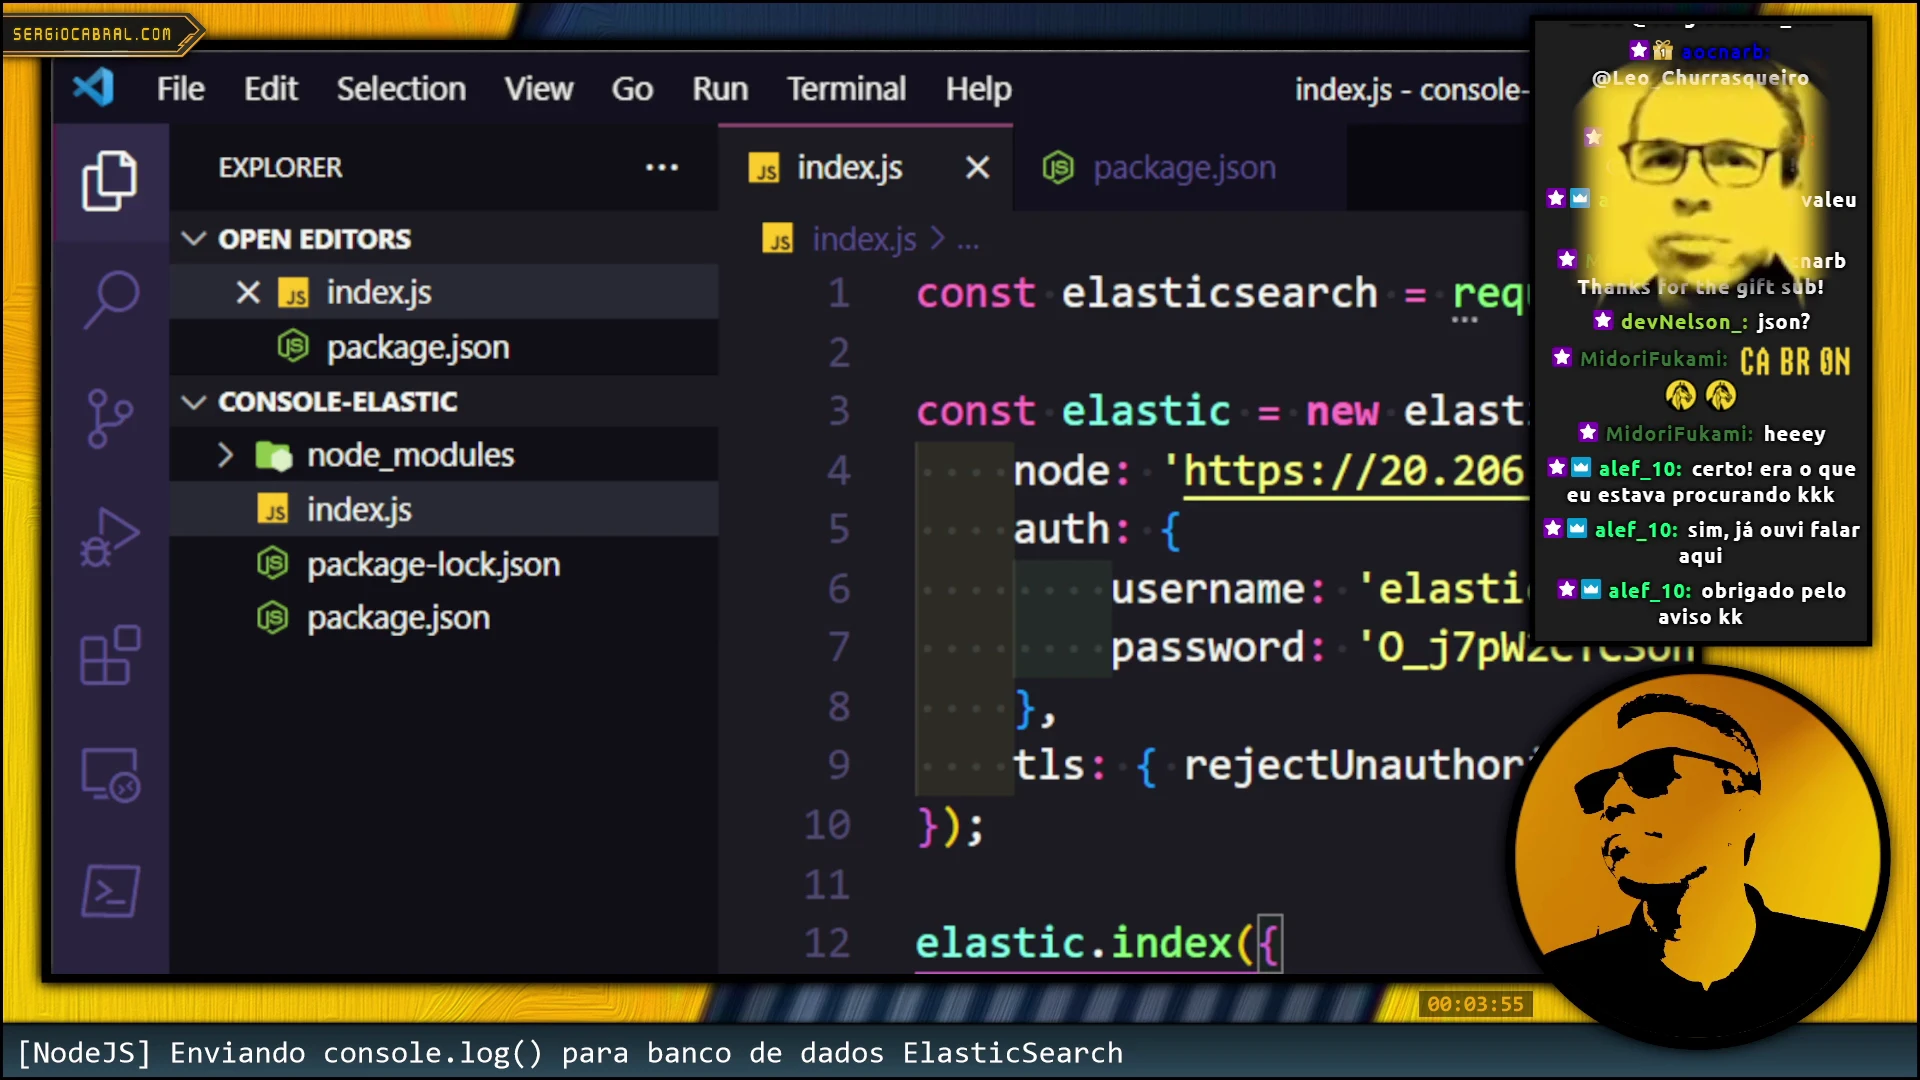Click the node_modules folder icon
The width and height of the screenshot is (1920, 1080).
click(273, 456)
